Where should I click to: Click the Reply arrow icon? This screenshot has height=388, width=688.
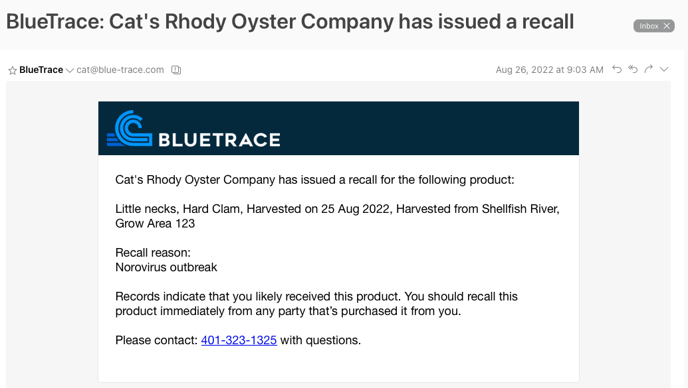click(x=617, y=69)
